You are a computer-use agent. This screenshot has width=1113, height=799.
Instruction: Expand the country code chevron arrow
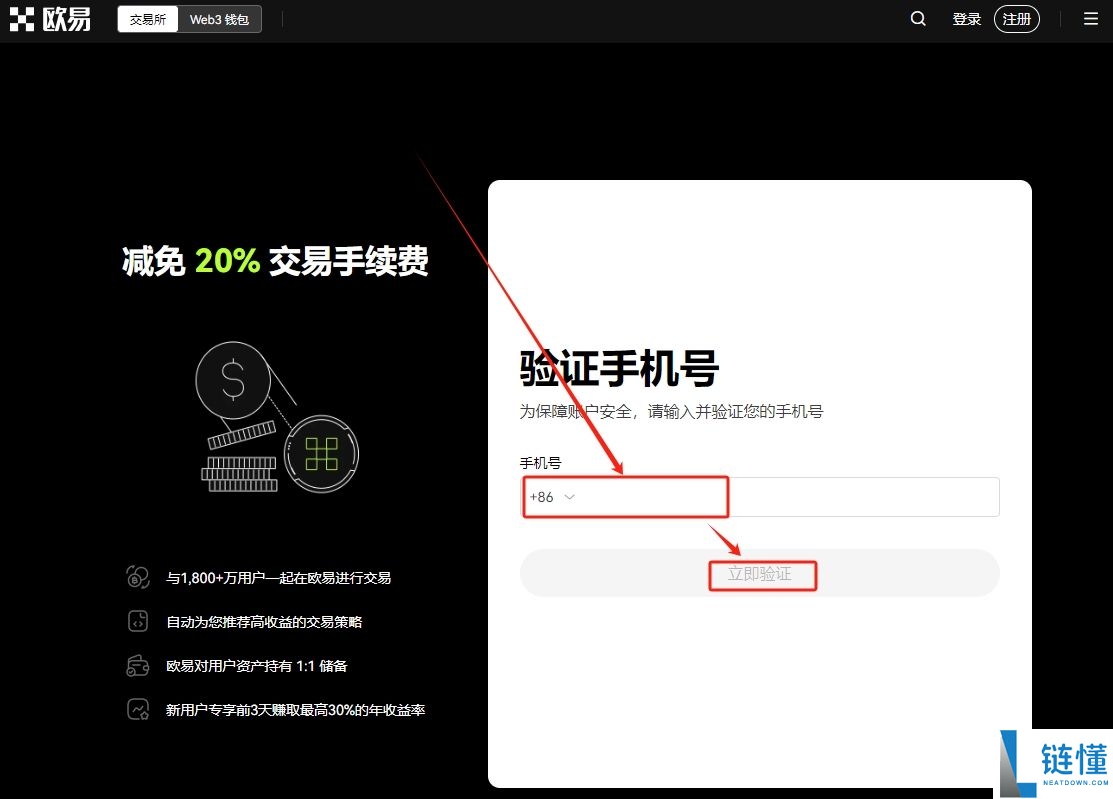[x=570, y=497]
